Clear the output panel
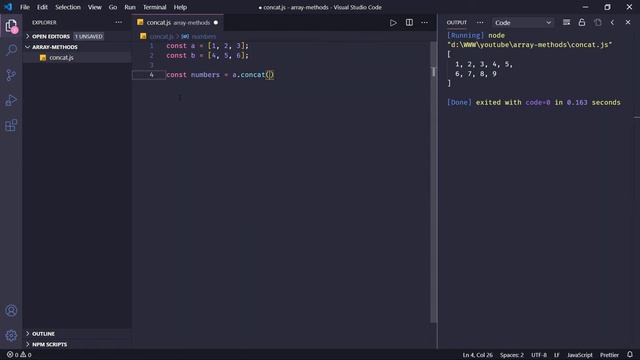Screen dimensions: 640x360 (566, 22)
